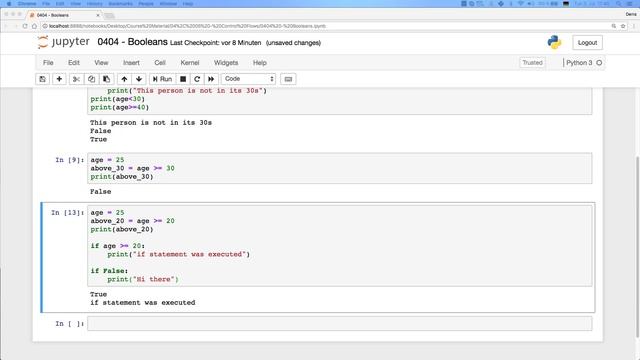This screenshot has height=360, width=640.
Task: Restart kernel and rerun all with fast-forward icon
Action: pos(211,79)
